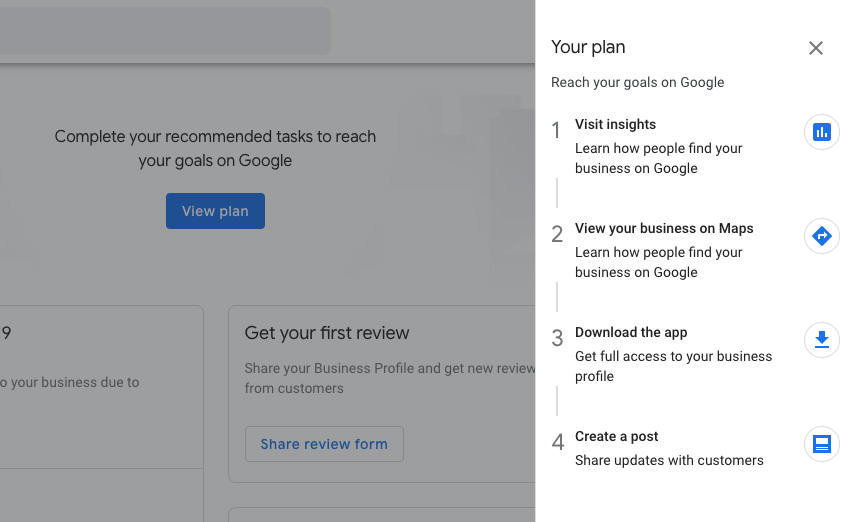Viewport: 853px width, 522px height.
Task: Click Share updates with customers description
Action: tap(669, 461)
